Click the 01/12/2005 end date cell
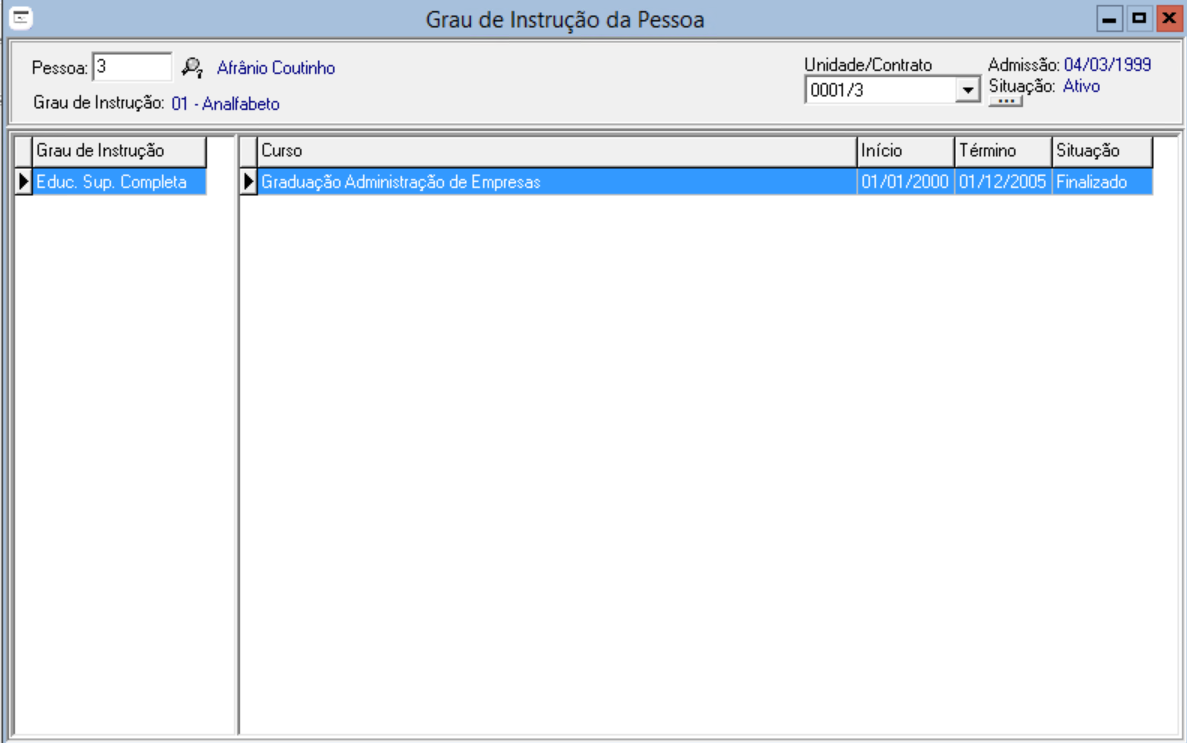The width and height of the screenshot is (1187, 743). point(1002,182)
